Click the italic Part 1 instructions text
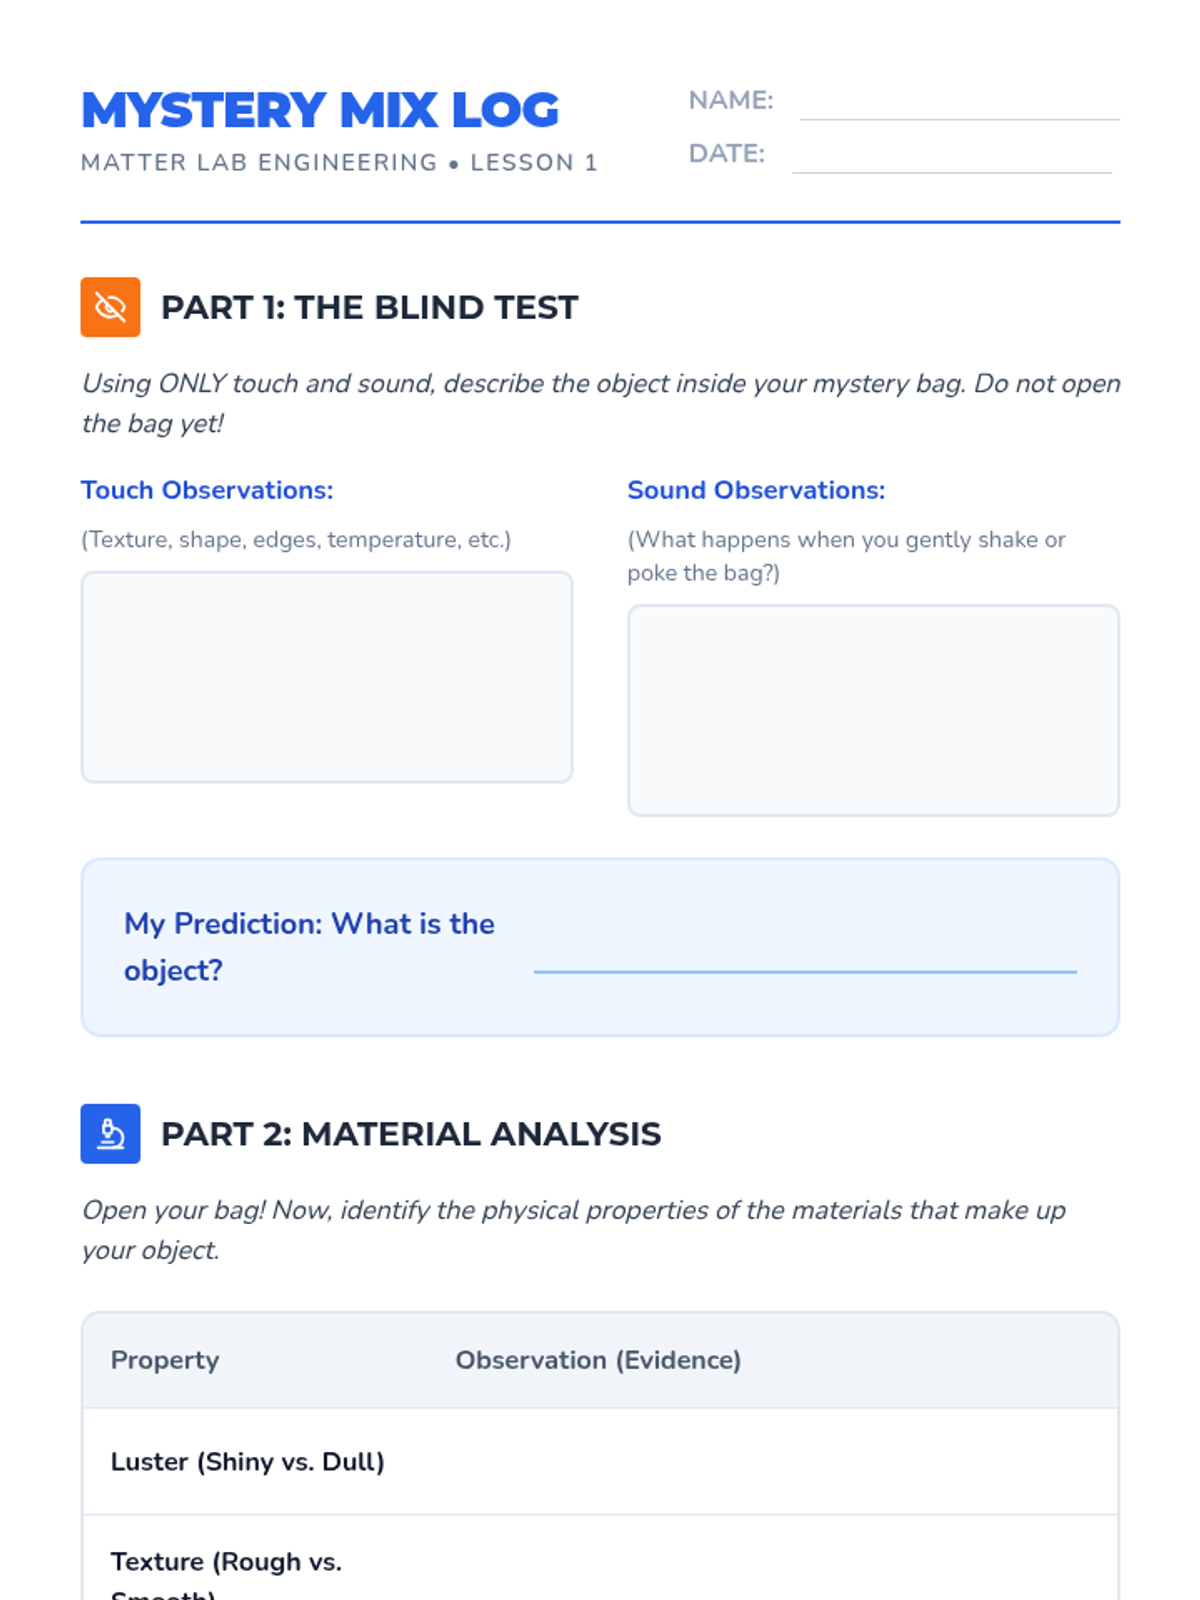Screen dimensions: 1200x1600 point(600,403)
